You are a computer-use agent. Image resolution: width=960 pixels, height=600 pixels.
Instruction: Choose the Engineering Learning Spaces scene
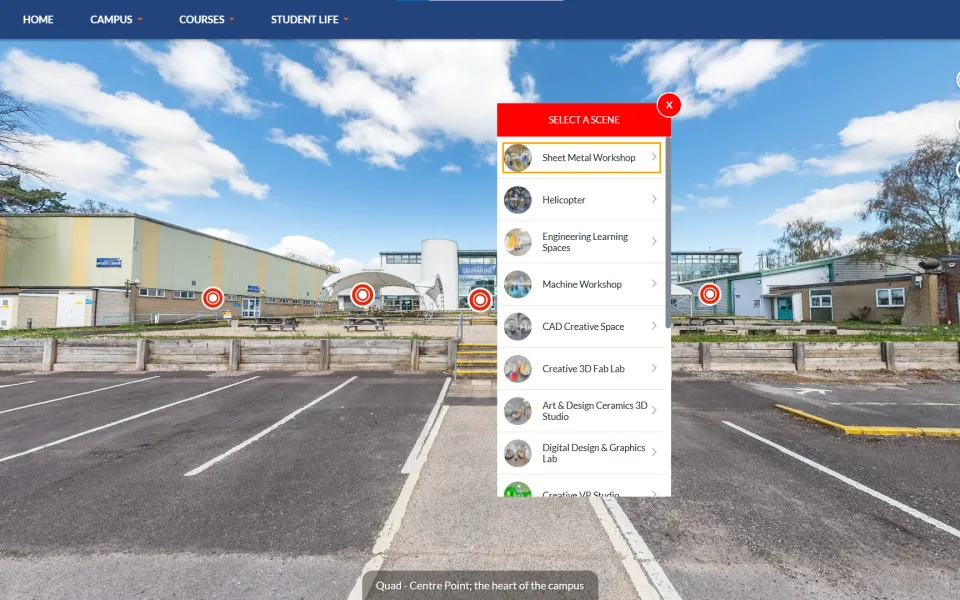[581, 242]
